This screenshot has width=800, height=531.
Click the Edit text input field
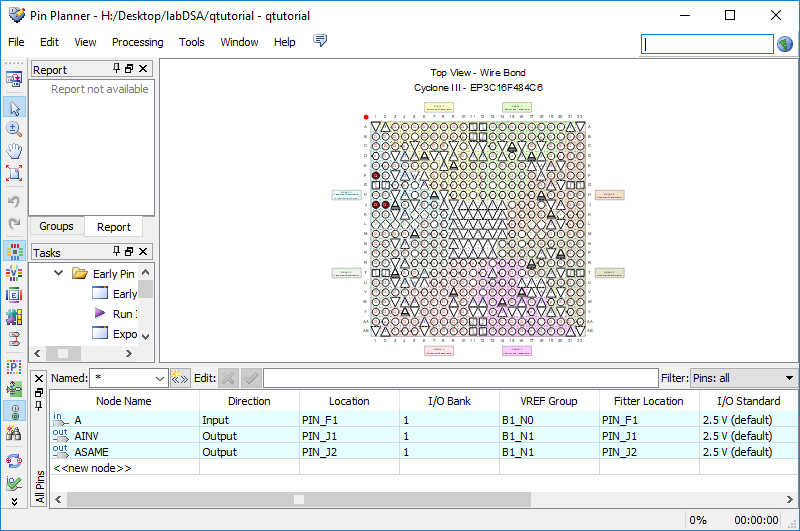click(461, 378)
